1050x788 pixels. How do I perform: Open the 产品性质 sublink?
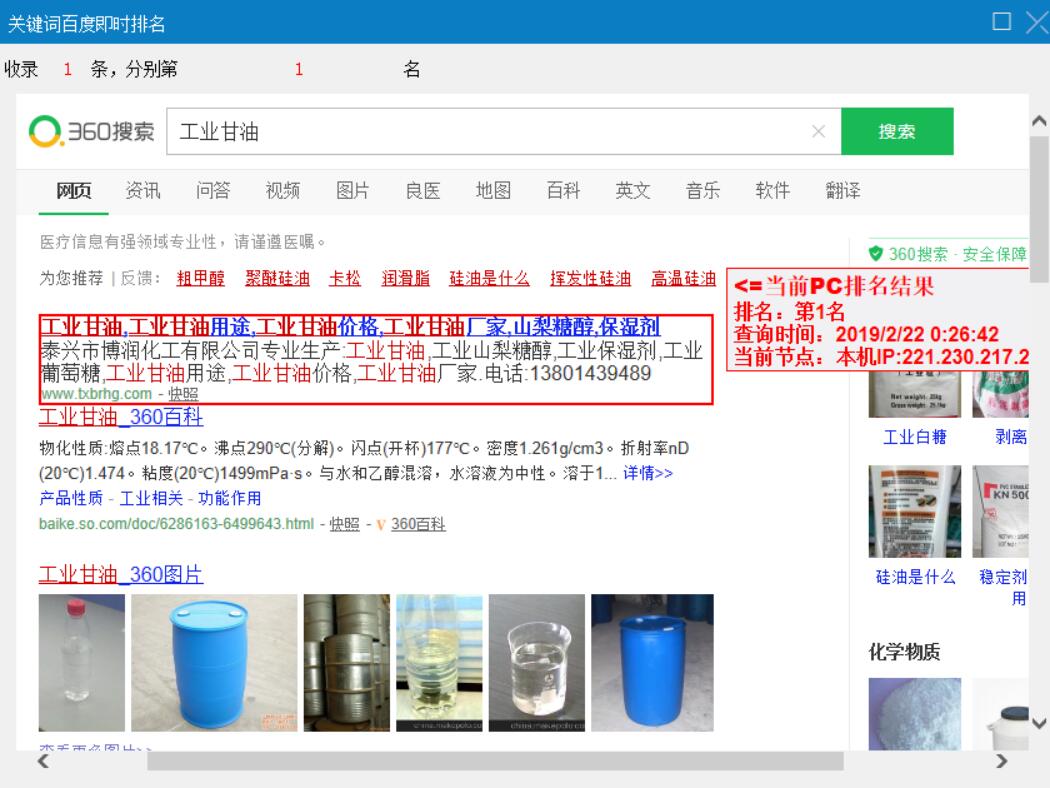click(x=71, y=498)
